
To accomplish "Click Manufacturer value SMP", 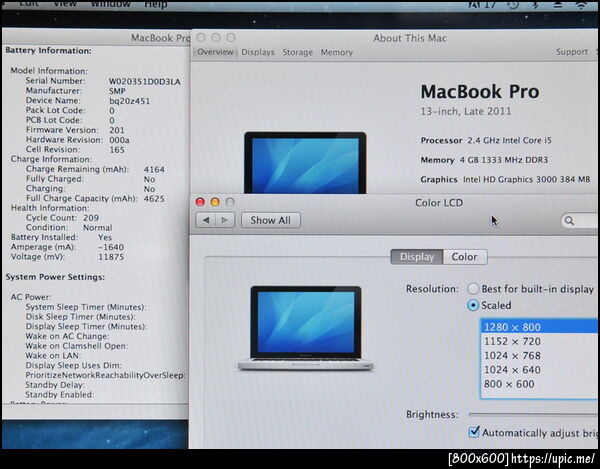I will click(x=117, y=91).
